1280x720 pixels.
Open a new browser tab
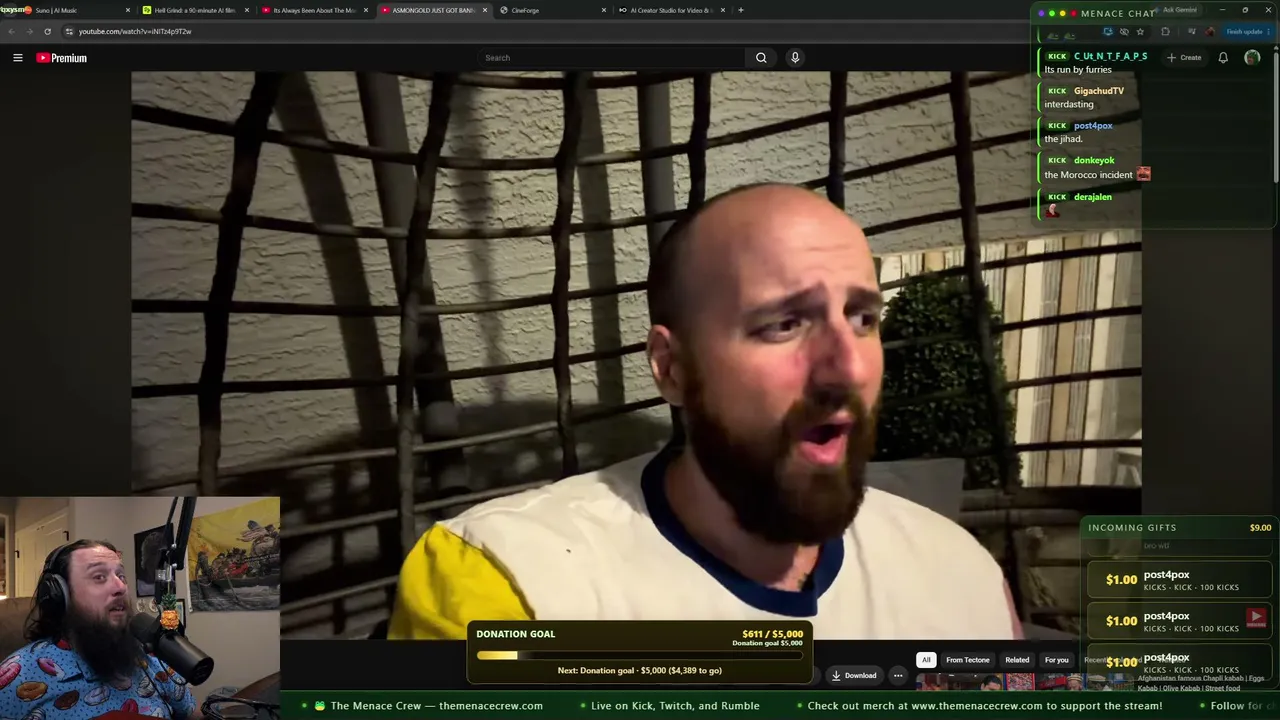tap(740, 10)
